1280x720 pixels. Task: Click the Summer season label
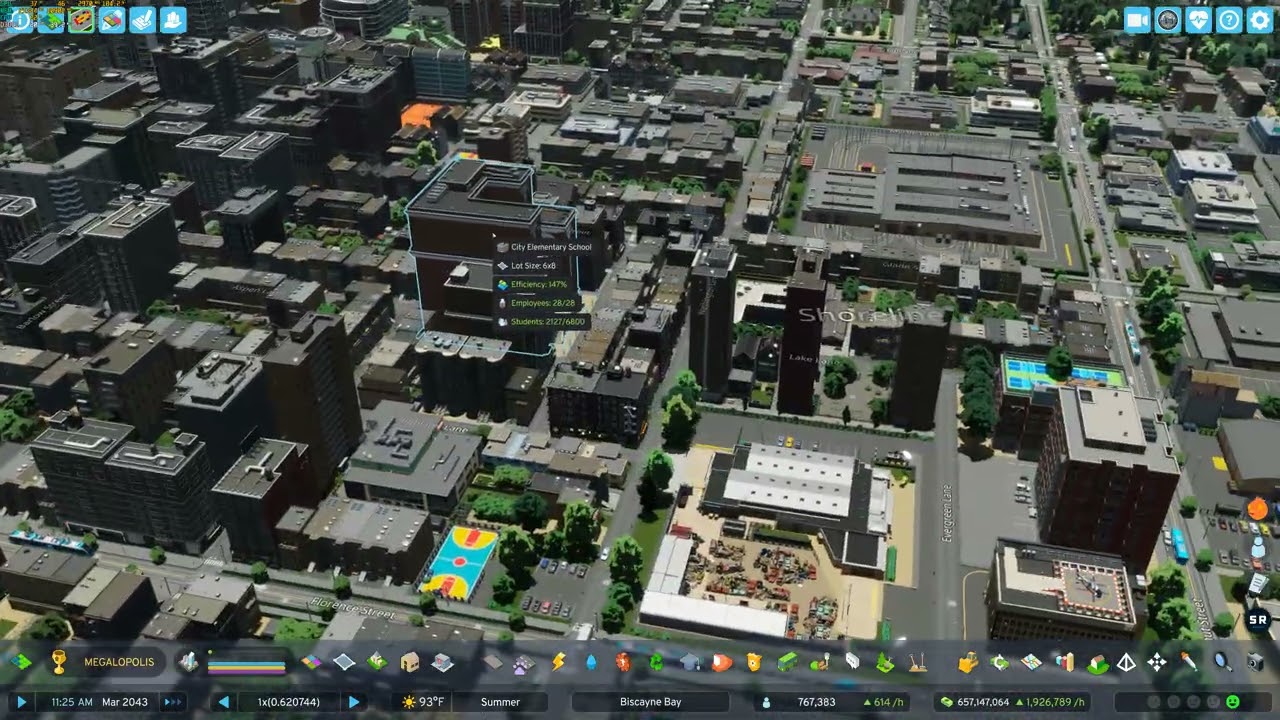[x=500, y=702]
